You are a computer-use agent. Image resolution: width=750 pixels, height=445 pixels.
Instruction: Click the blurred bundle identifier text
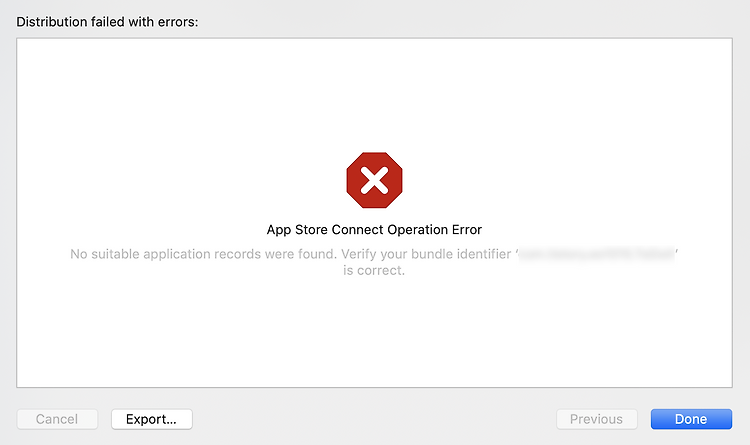click(x=597, y=254)
